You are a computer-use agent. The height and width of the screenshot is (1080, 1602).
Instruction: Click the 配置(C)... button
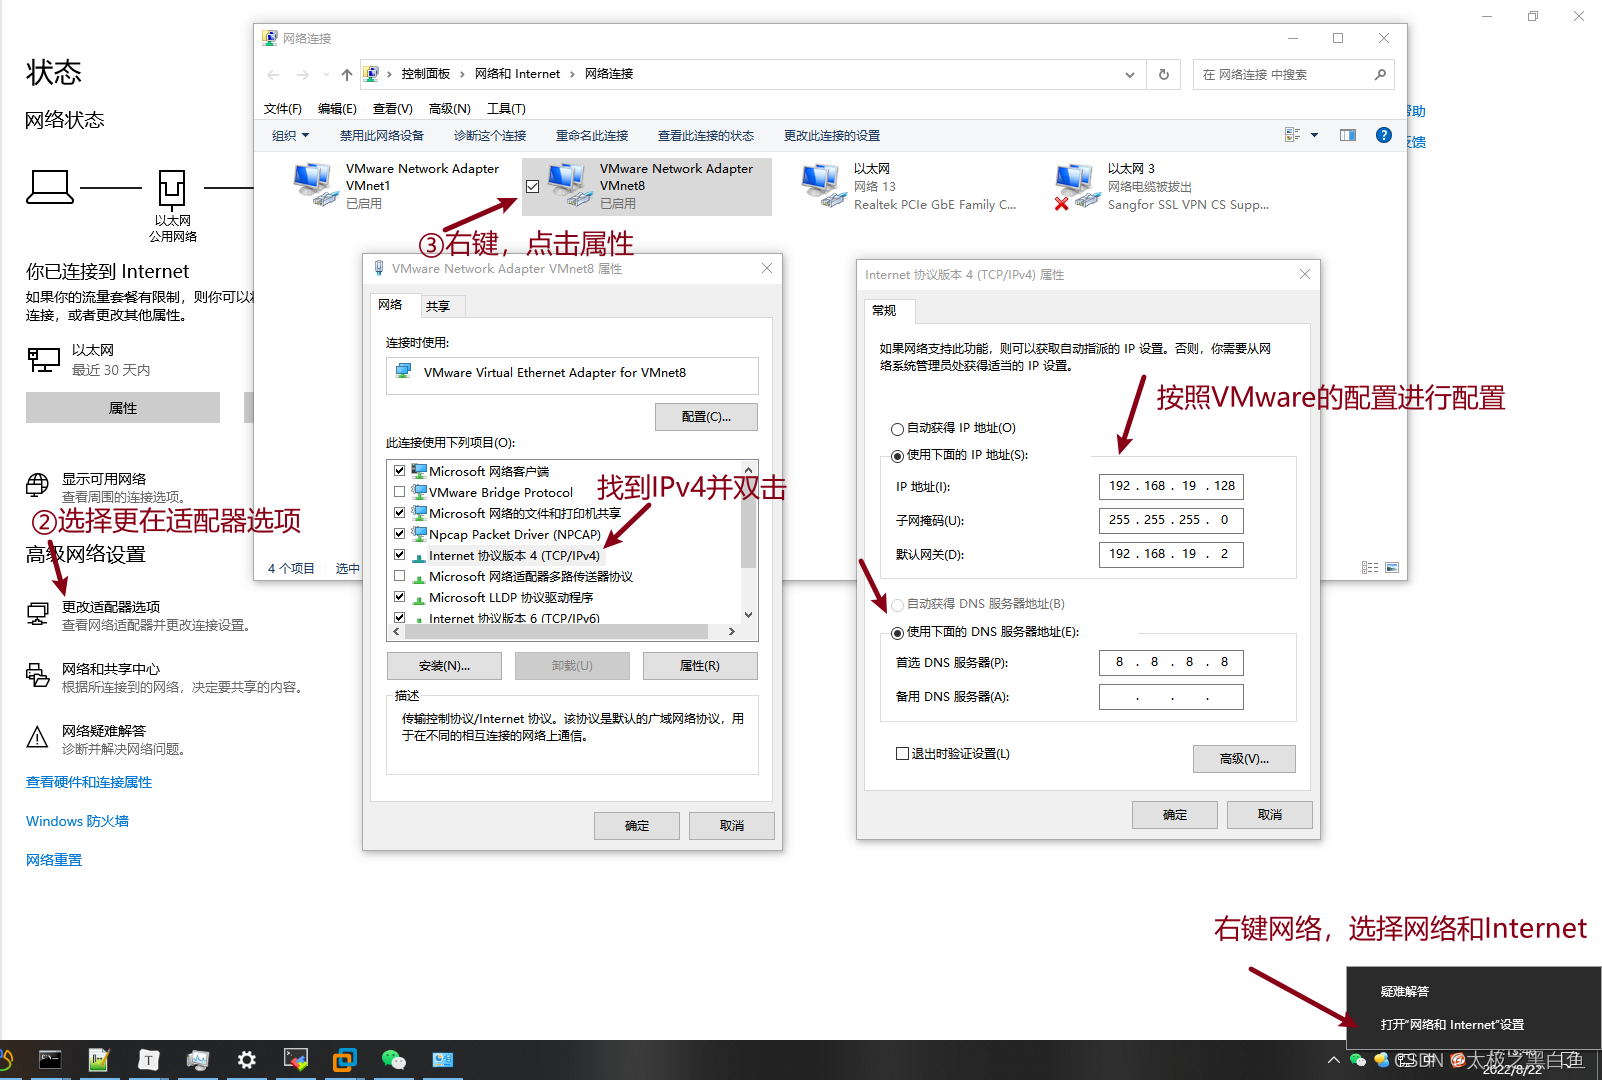pos(706,417)
